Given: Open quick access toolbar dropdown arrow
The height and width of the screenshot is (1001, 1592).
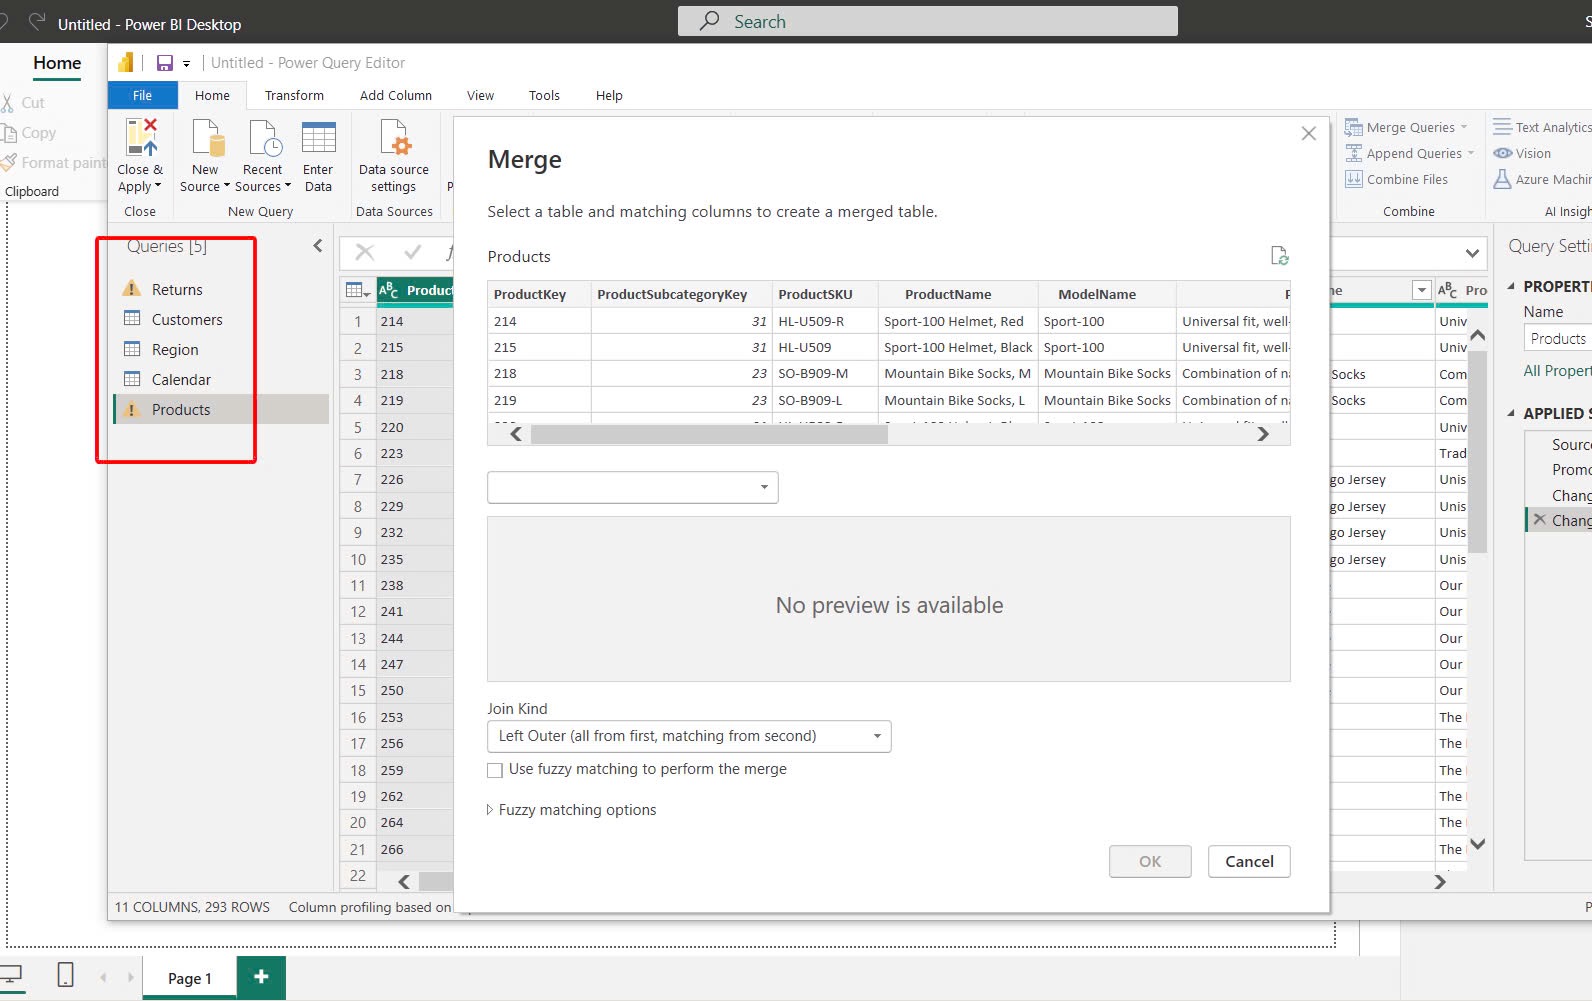Looking at the screenshot, I should click(186, 64).
